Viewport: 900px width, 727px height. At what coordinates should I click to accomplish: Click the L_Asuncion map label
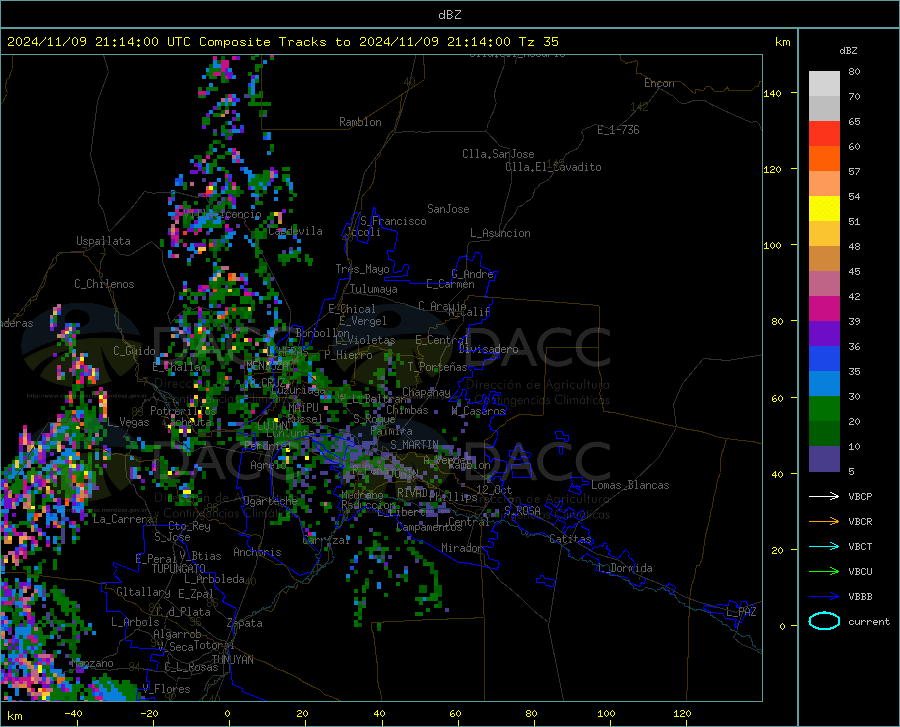click(500, 233)
